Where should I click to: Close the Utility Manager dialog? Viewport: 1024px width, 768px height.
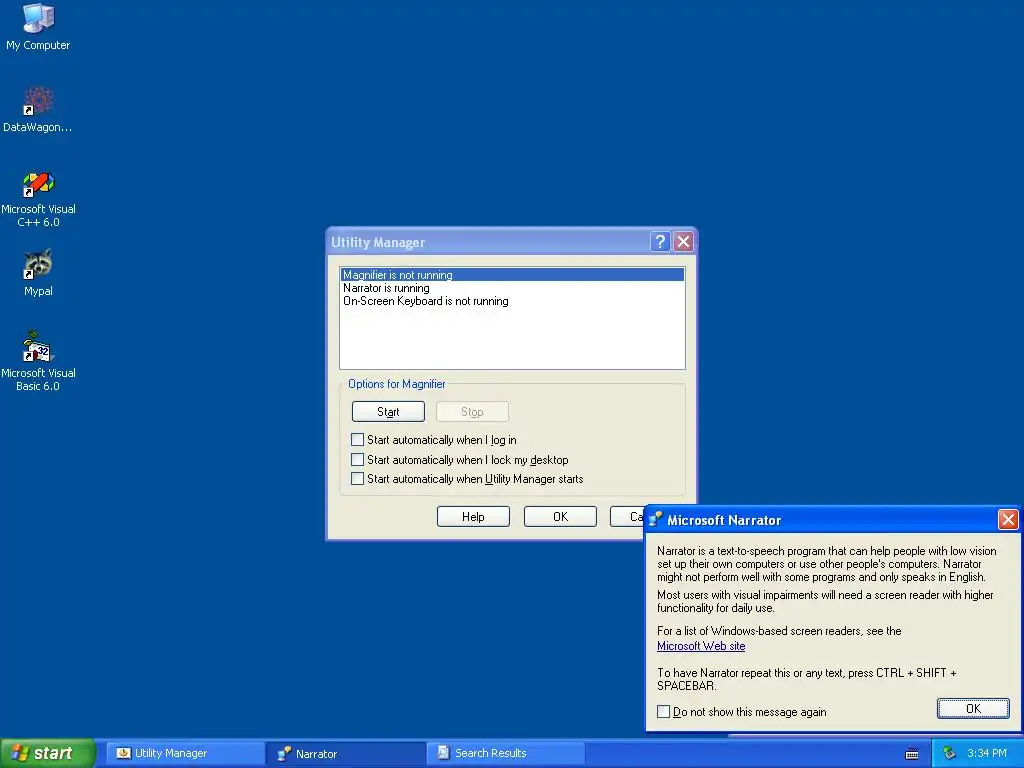point(683,242)
